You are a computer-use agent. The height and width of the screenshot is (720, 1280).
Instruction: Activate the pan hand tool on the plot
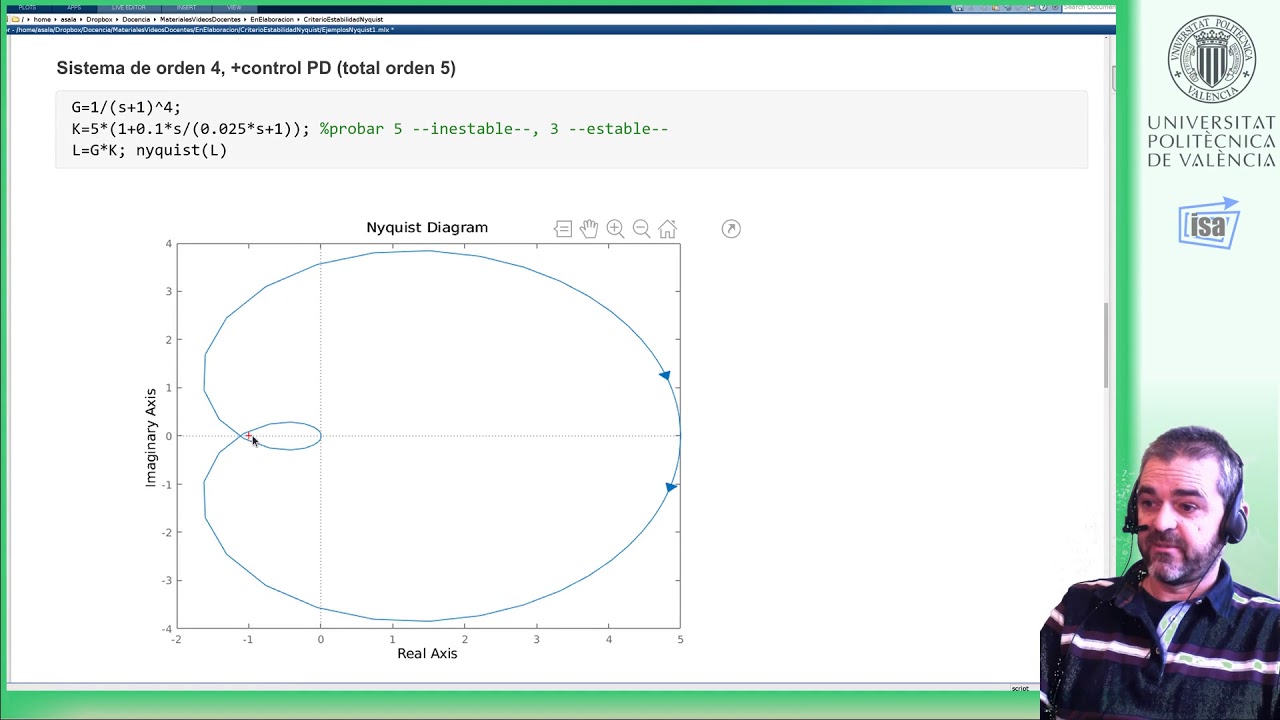point(589,229)
